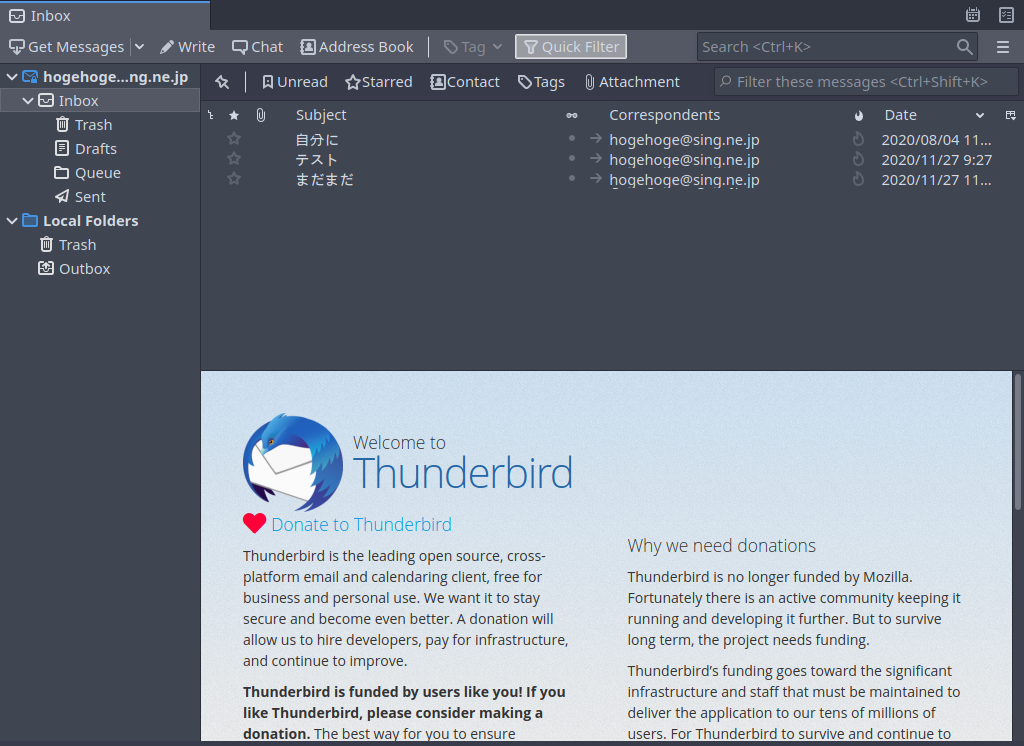
Task: Click the Filter these messages field
Action: [865, 82]
